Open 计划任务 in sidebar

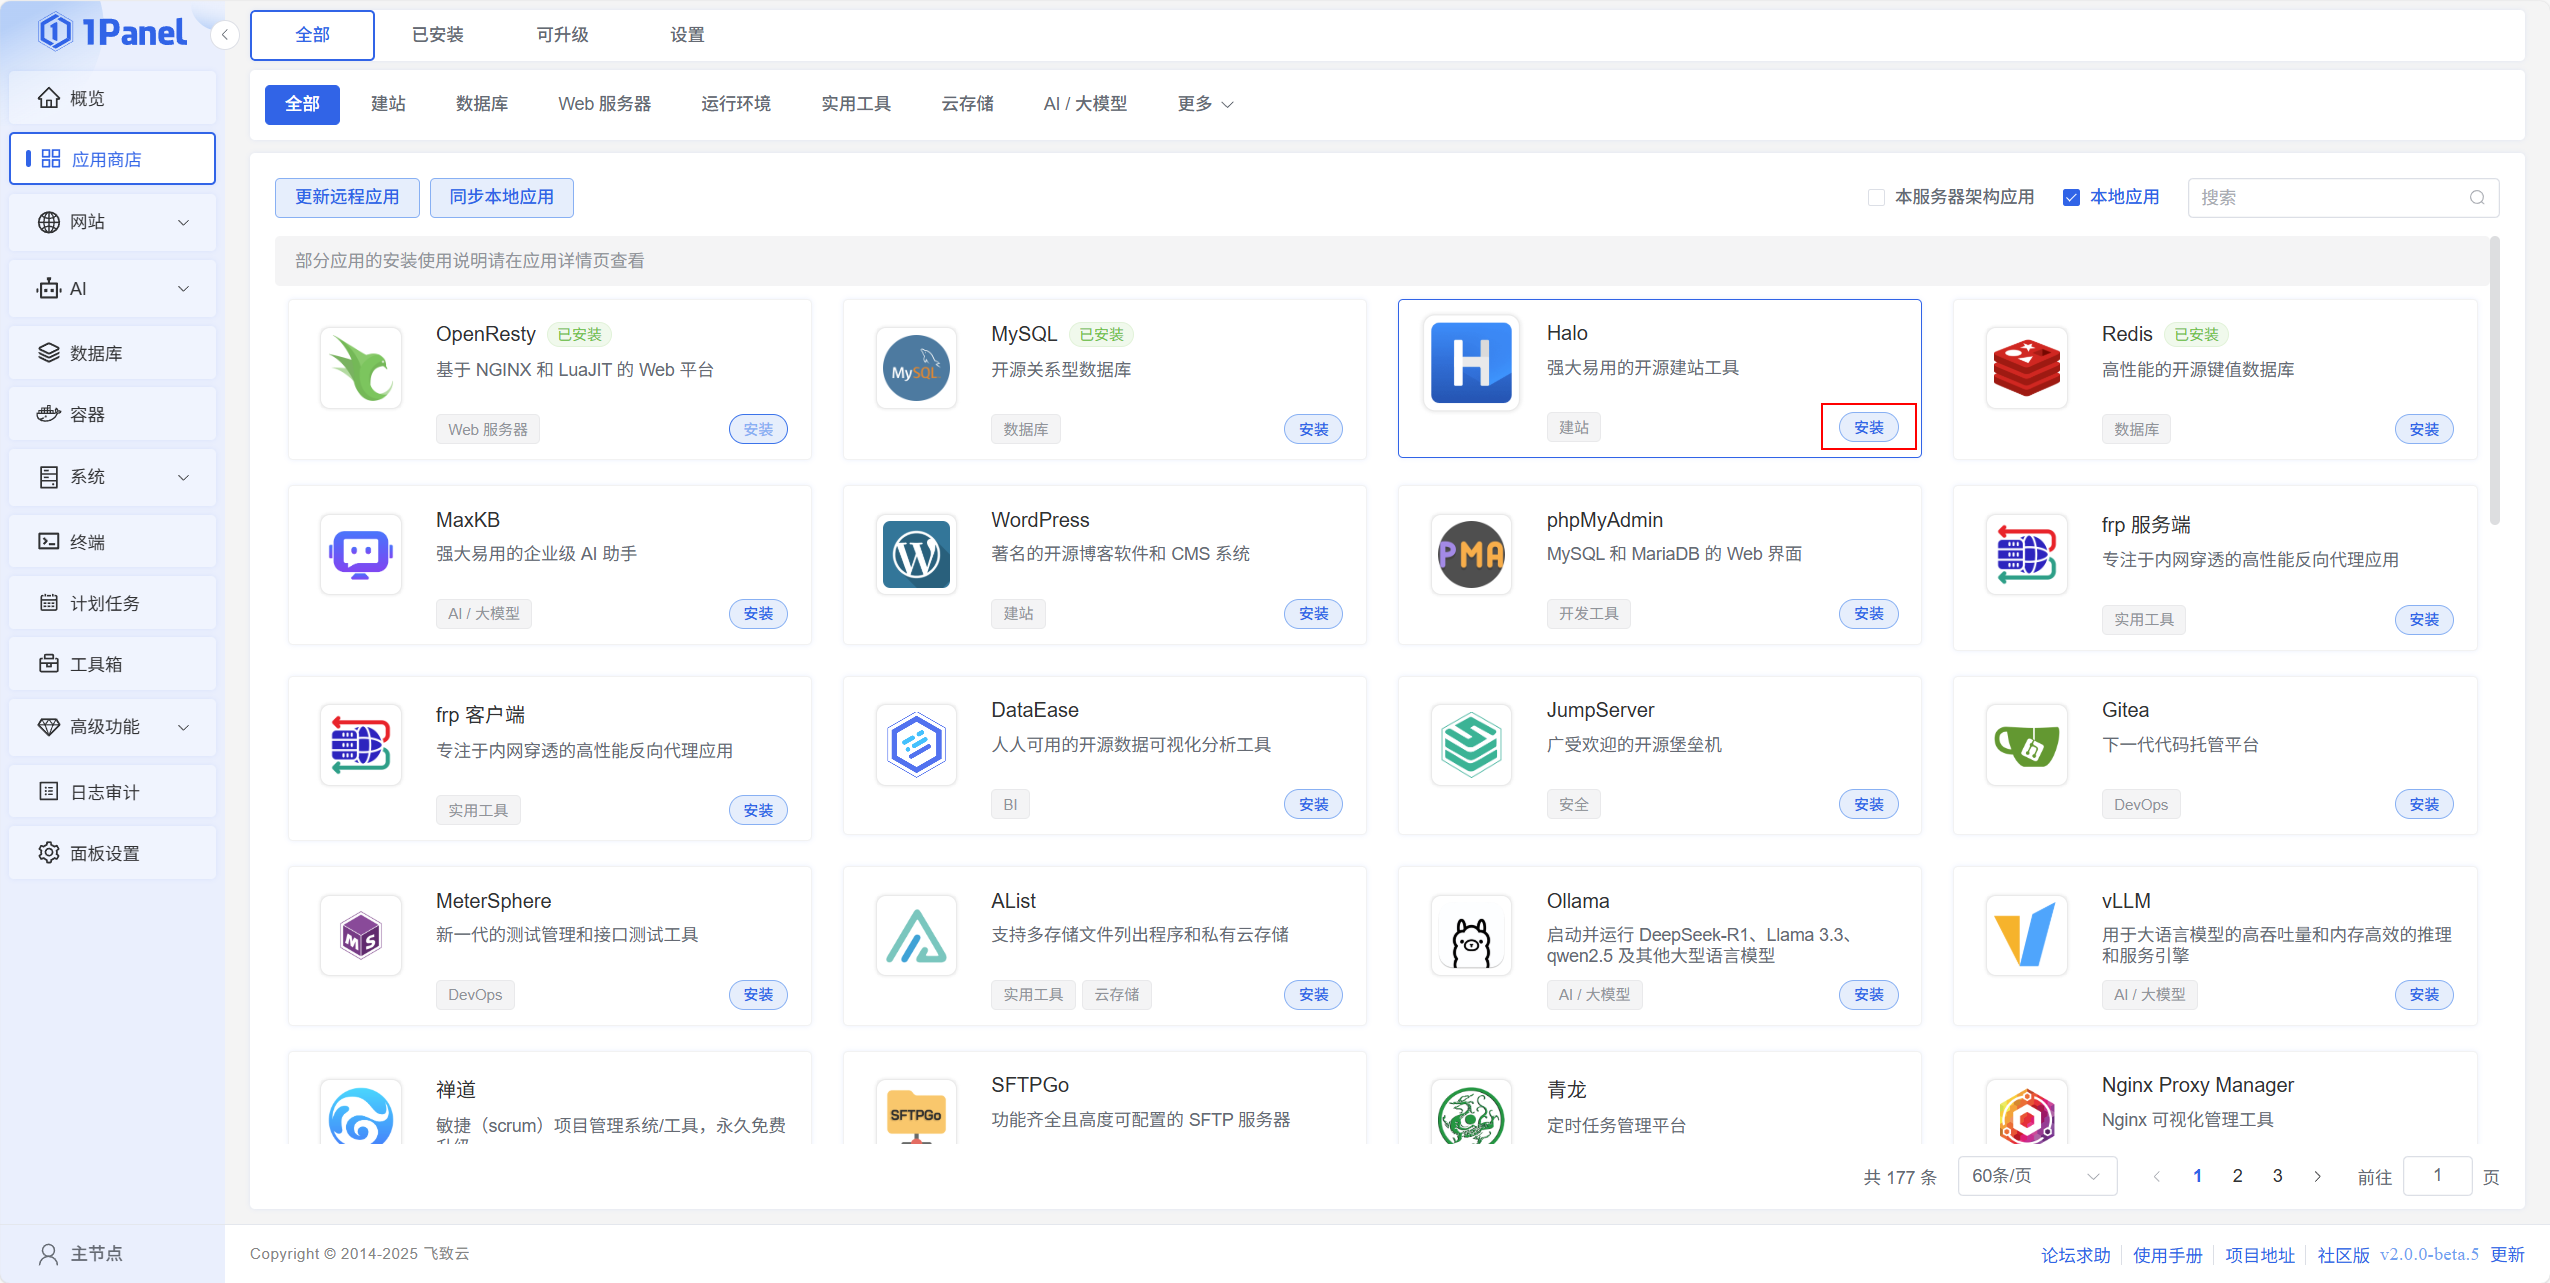tap(112, 603)
